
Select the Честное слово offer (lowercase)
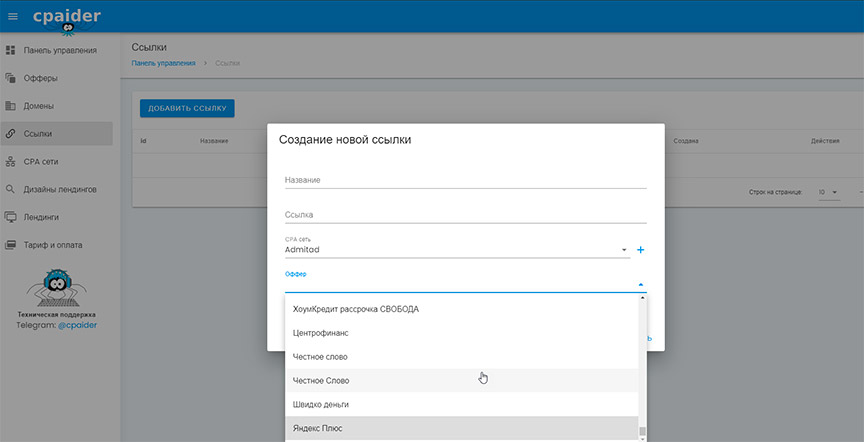point(462,357)
